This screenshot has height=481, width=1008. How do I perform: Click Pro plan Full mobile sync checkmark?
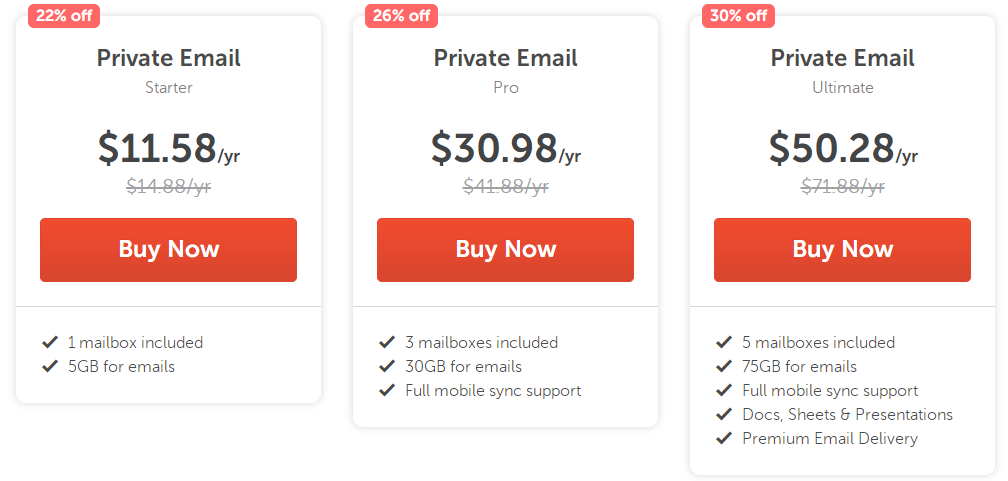point(387,390)
